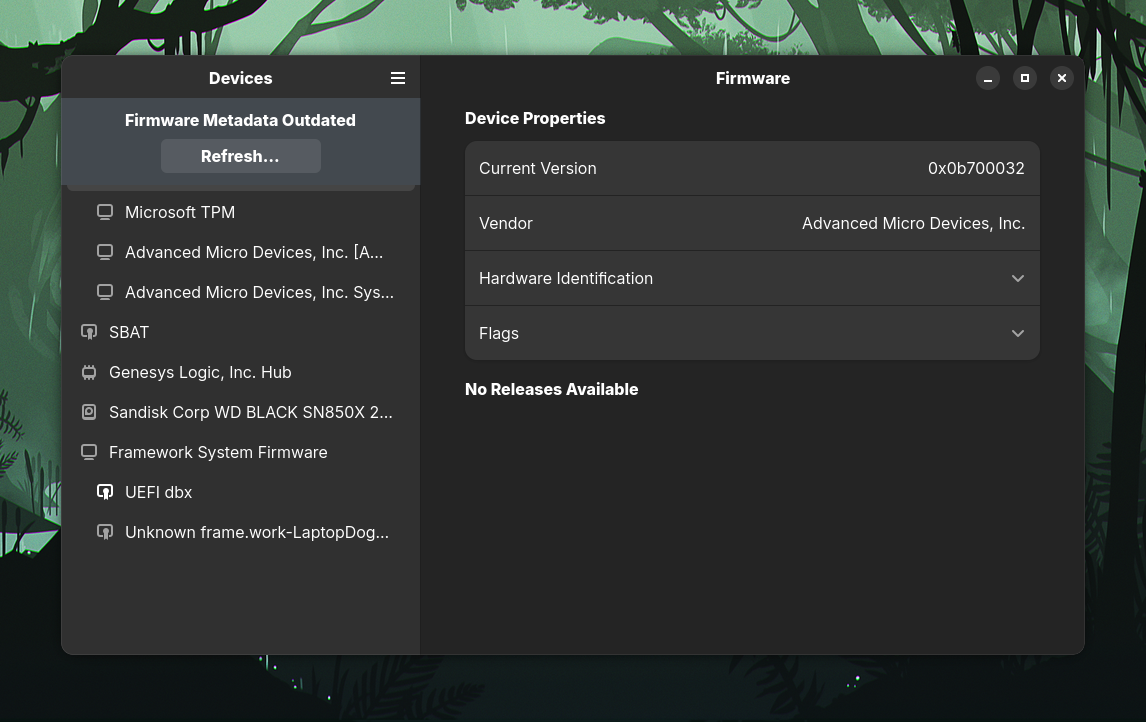Click the SBAT device icon
Screen dimensions: 1146x722
click(89, 332)
